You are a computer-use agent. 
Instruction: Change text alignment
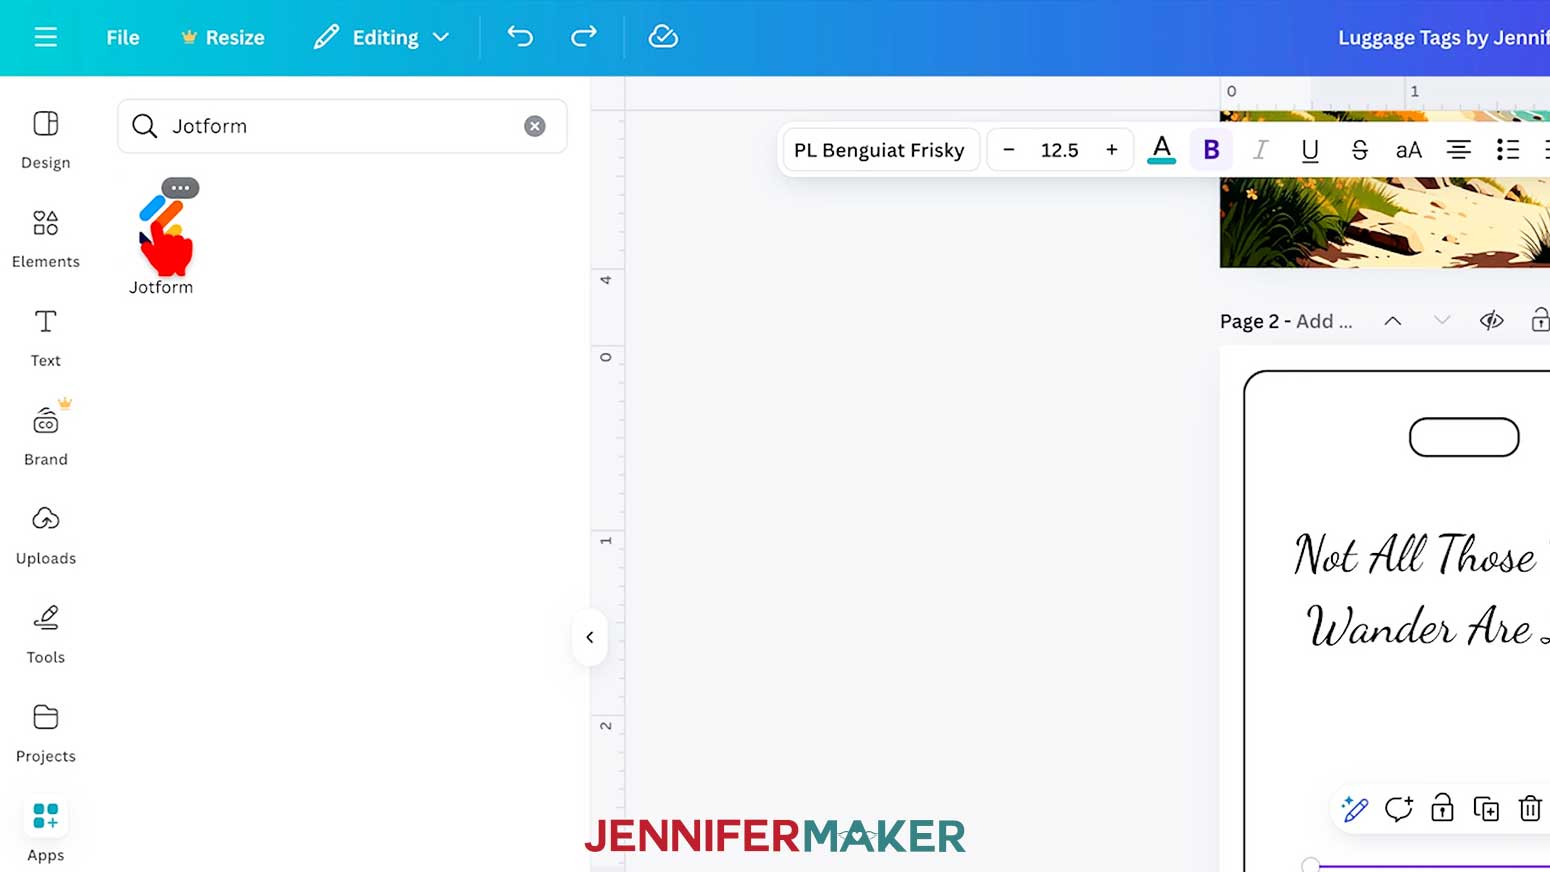tap(1458, 150)
